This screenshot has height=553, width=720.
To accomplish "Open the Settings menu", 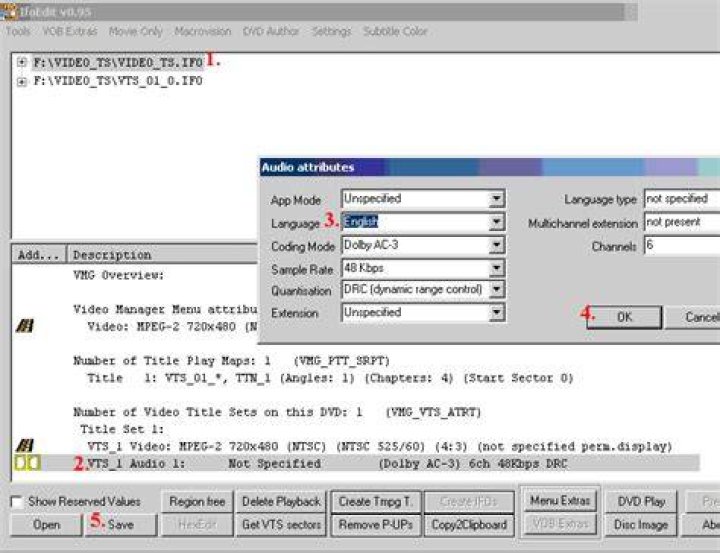I will coord(331,32).
